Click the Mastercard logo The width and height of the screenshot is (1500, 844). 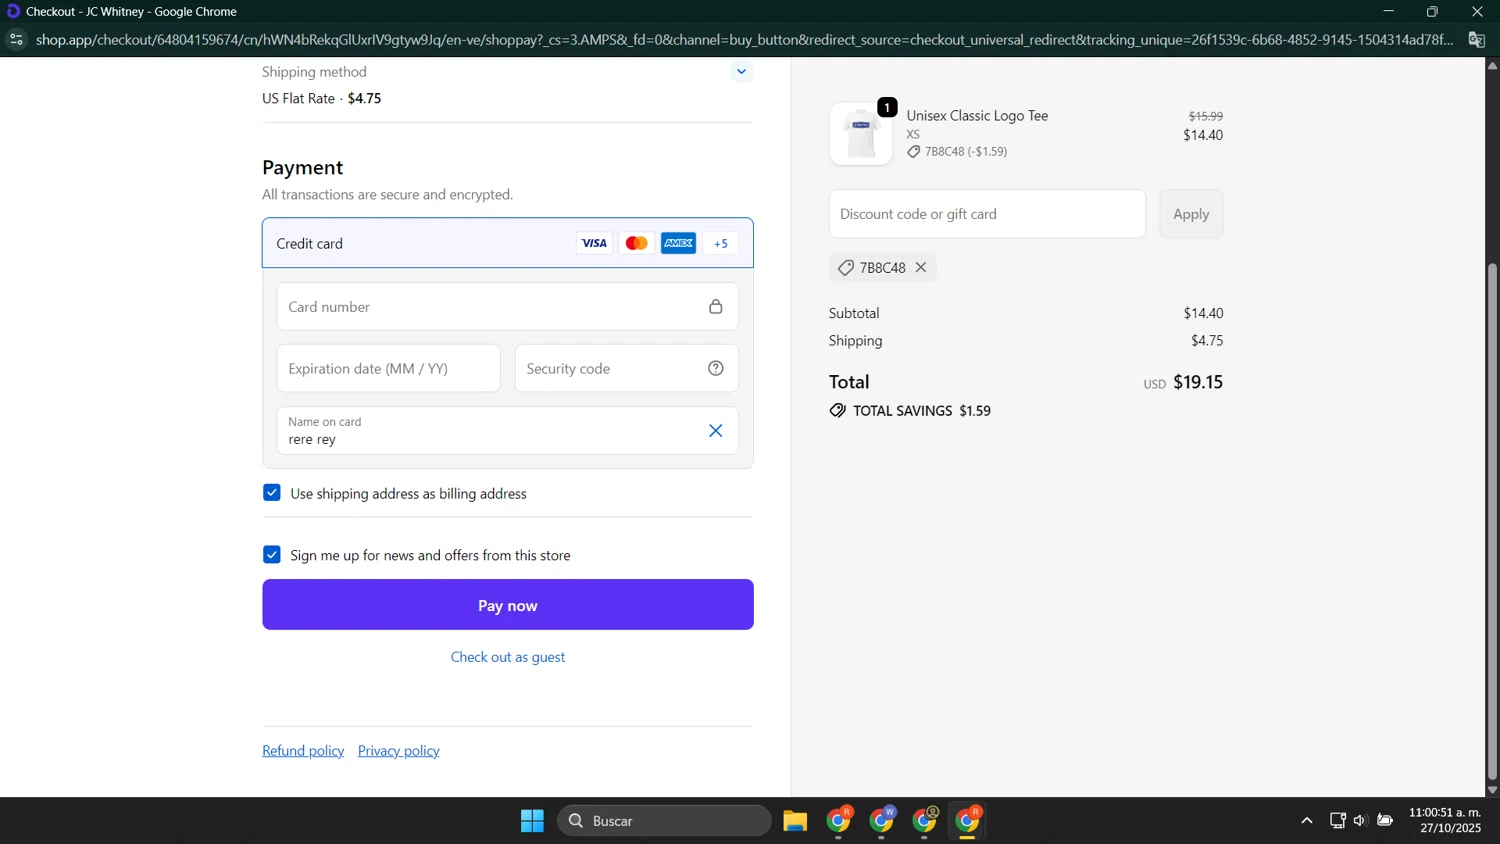click(x=636, y=243)
